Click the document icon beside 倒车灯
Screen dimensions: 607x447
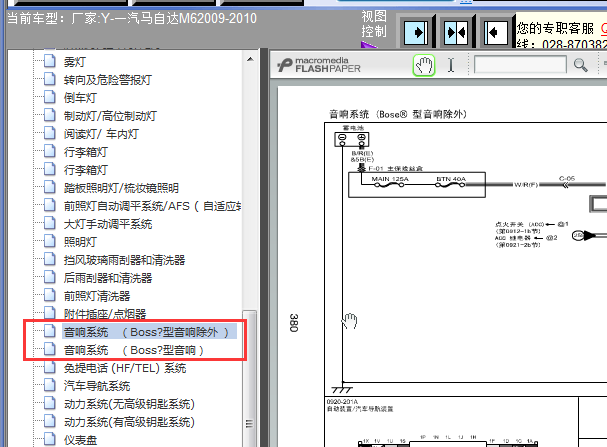50,97
